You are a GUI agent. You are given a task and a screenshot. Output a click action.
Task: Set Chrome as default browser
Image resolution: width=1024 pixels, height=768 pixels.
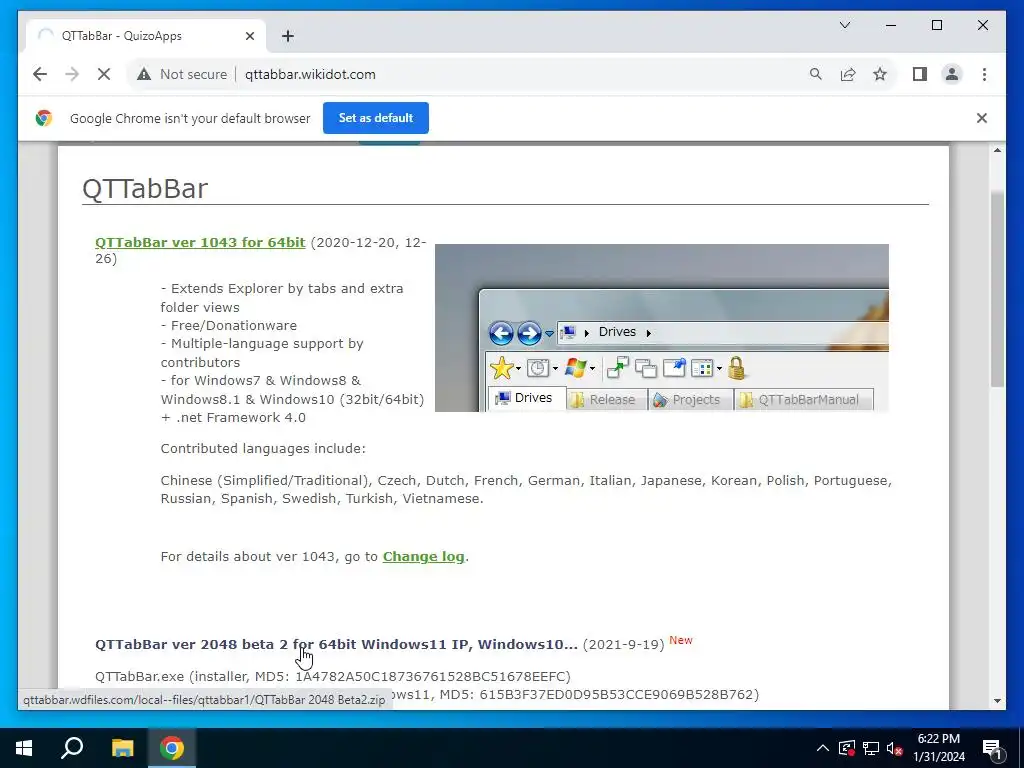[x=376, y=118]
